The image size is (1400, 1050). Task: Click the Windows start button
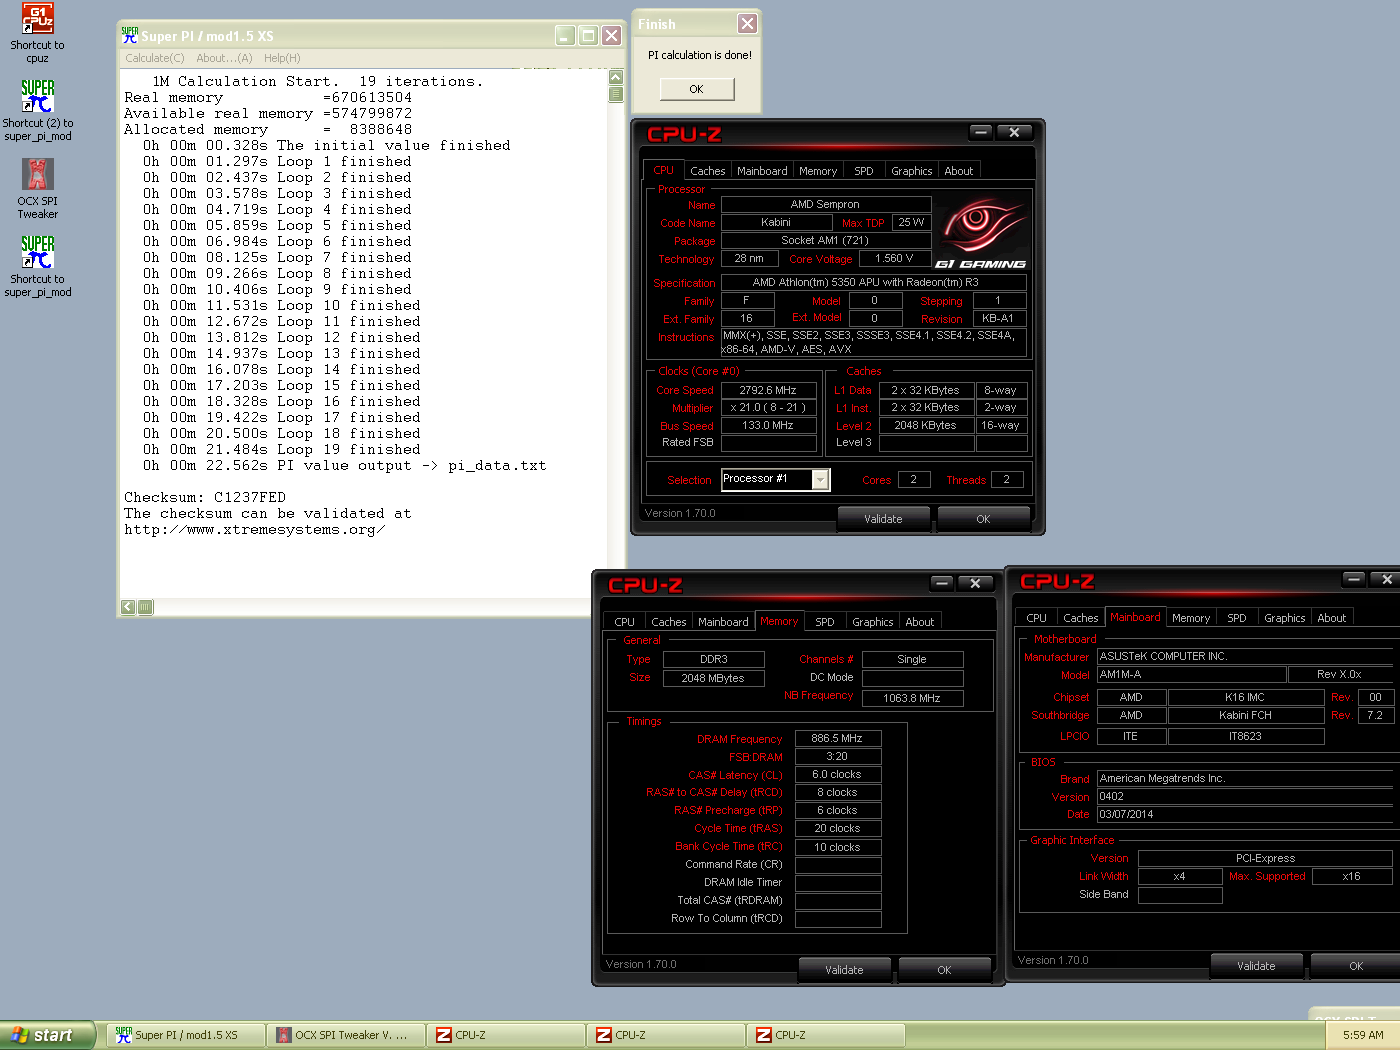[47, 1035]
